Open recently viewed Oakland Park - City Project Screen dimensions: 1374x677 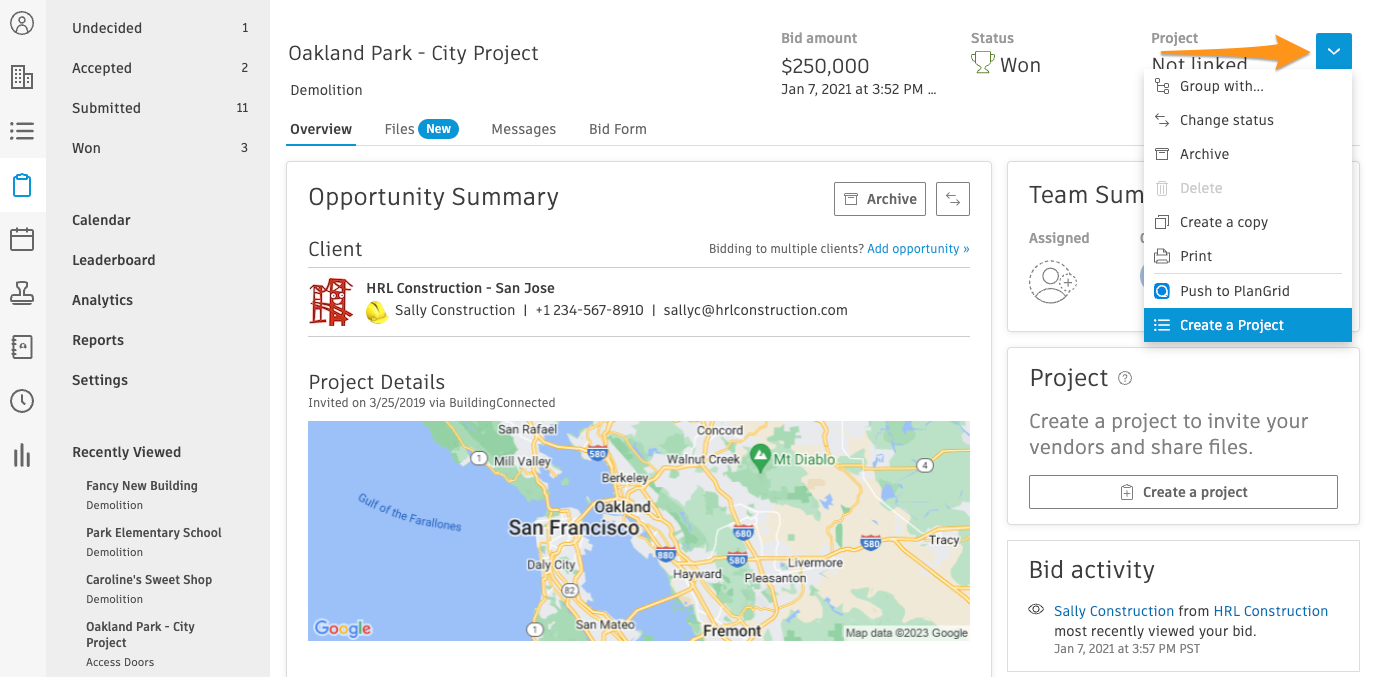click(x=140, y=635)
